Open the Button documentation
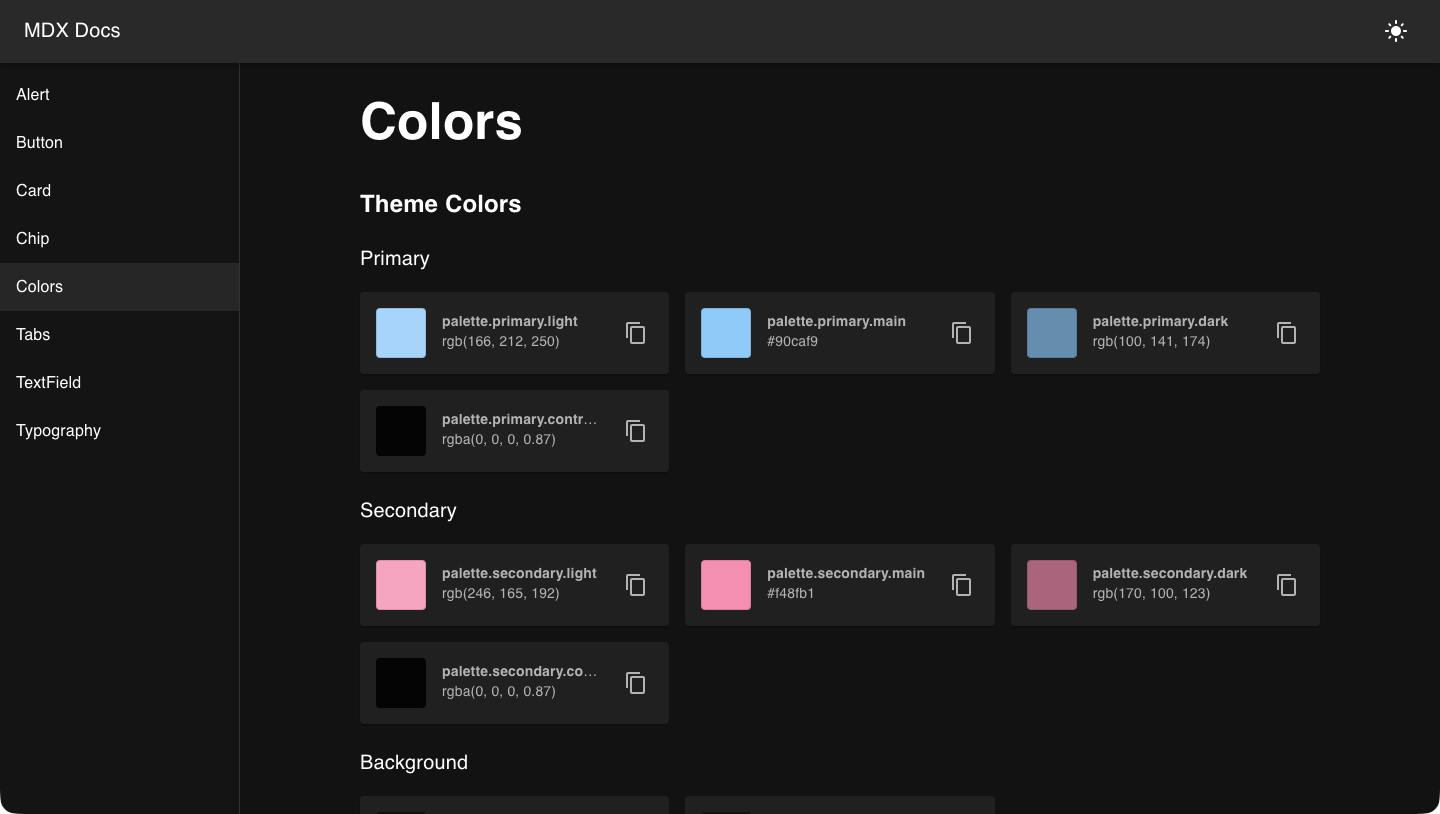Image resolution: width=1440 pixels, height=814 pixels. 39,142
